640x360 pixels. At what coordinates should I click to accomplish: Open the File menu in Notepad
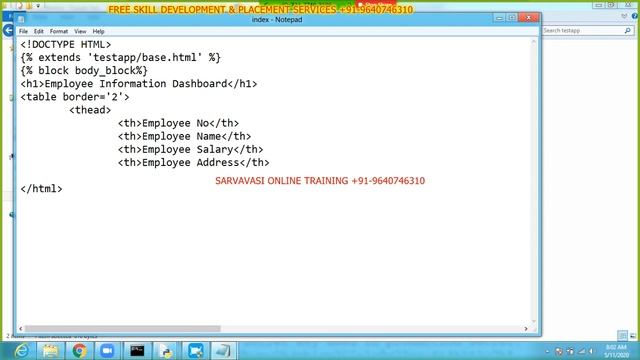coord(23,31)
